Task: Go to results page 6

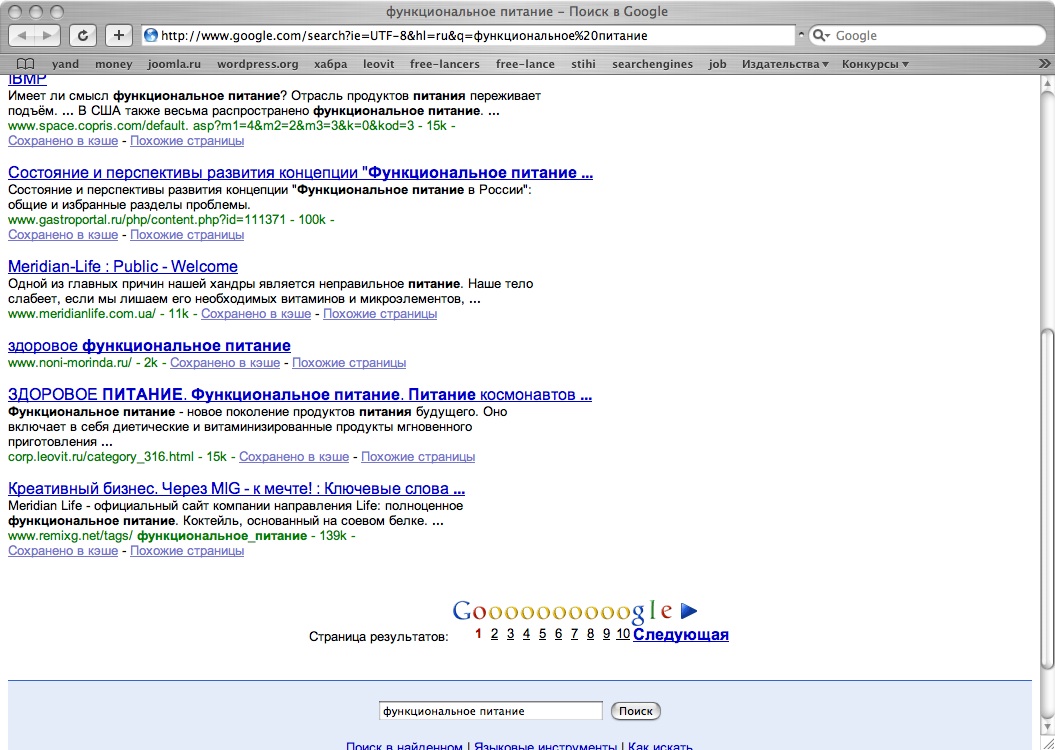Action: 558,634
